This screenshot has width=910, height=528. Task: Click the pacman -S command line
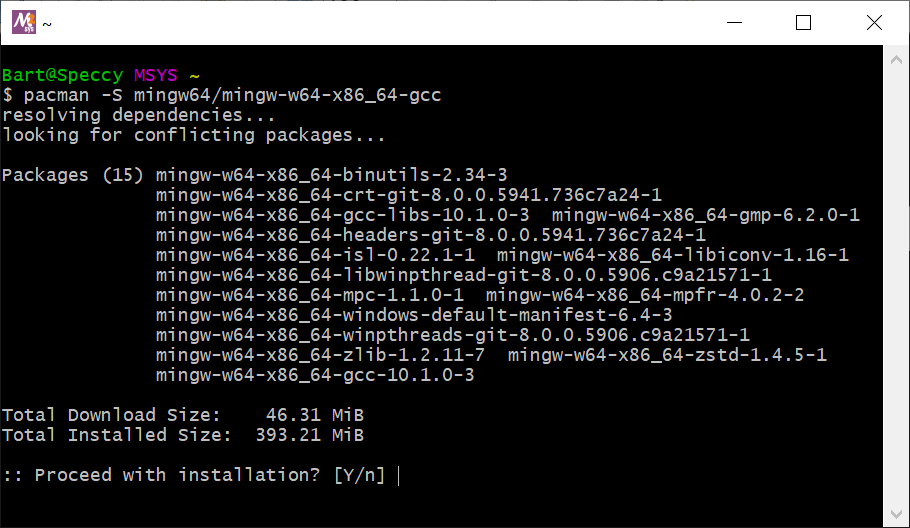pyautogui.click(x=222, y=95)
